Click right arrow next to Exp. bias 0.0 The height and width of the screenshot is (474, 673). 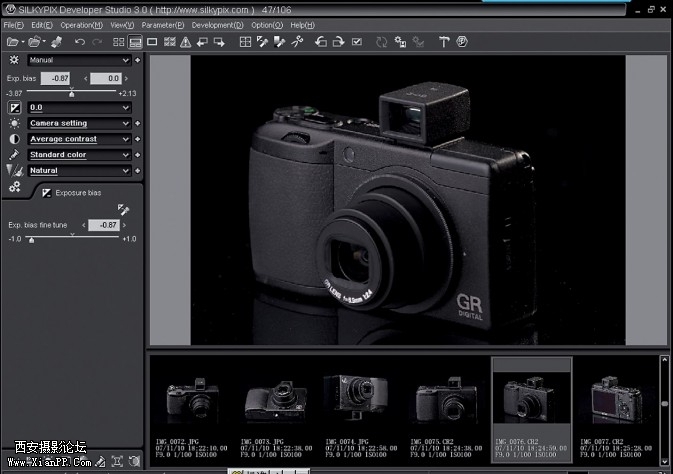(x=127, y=78)
